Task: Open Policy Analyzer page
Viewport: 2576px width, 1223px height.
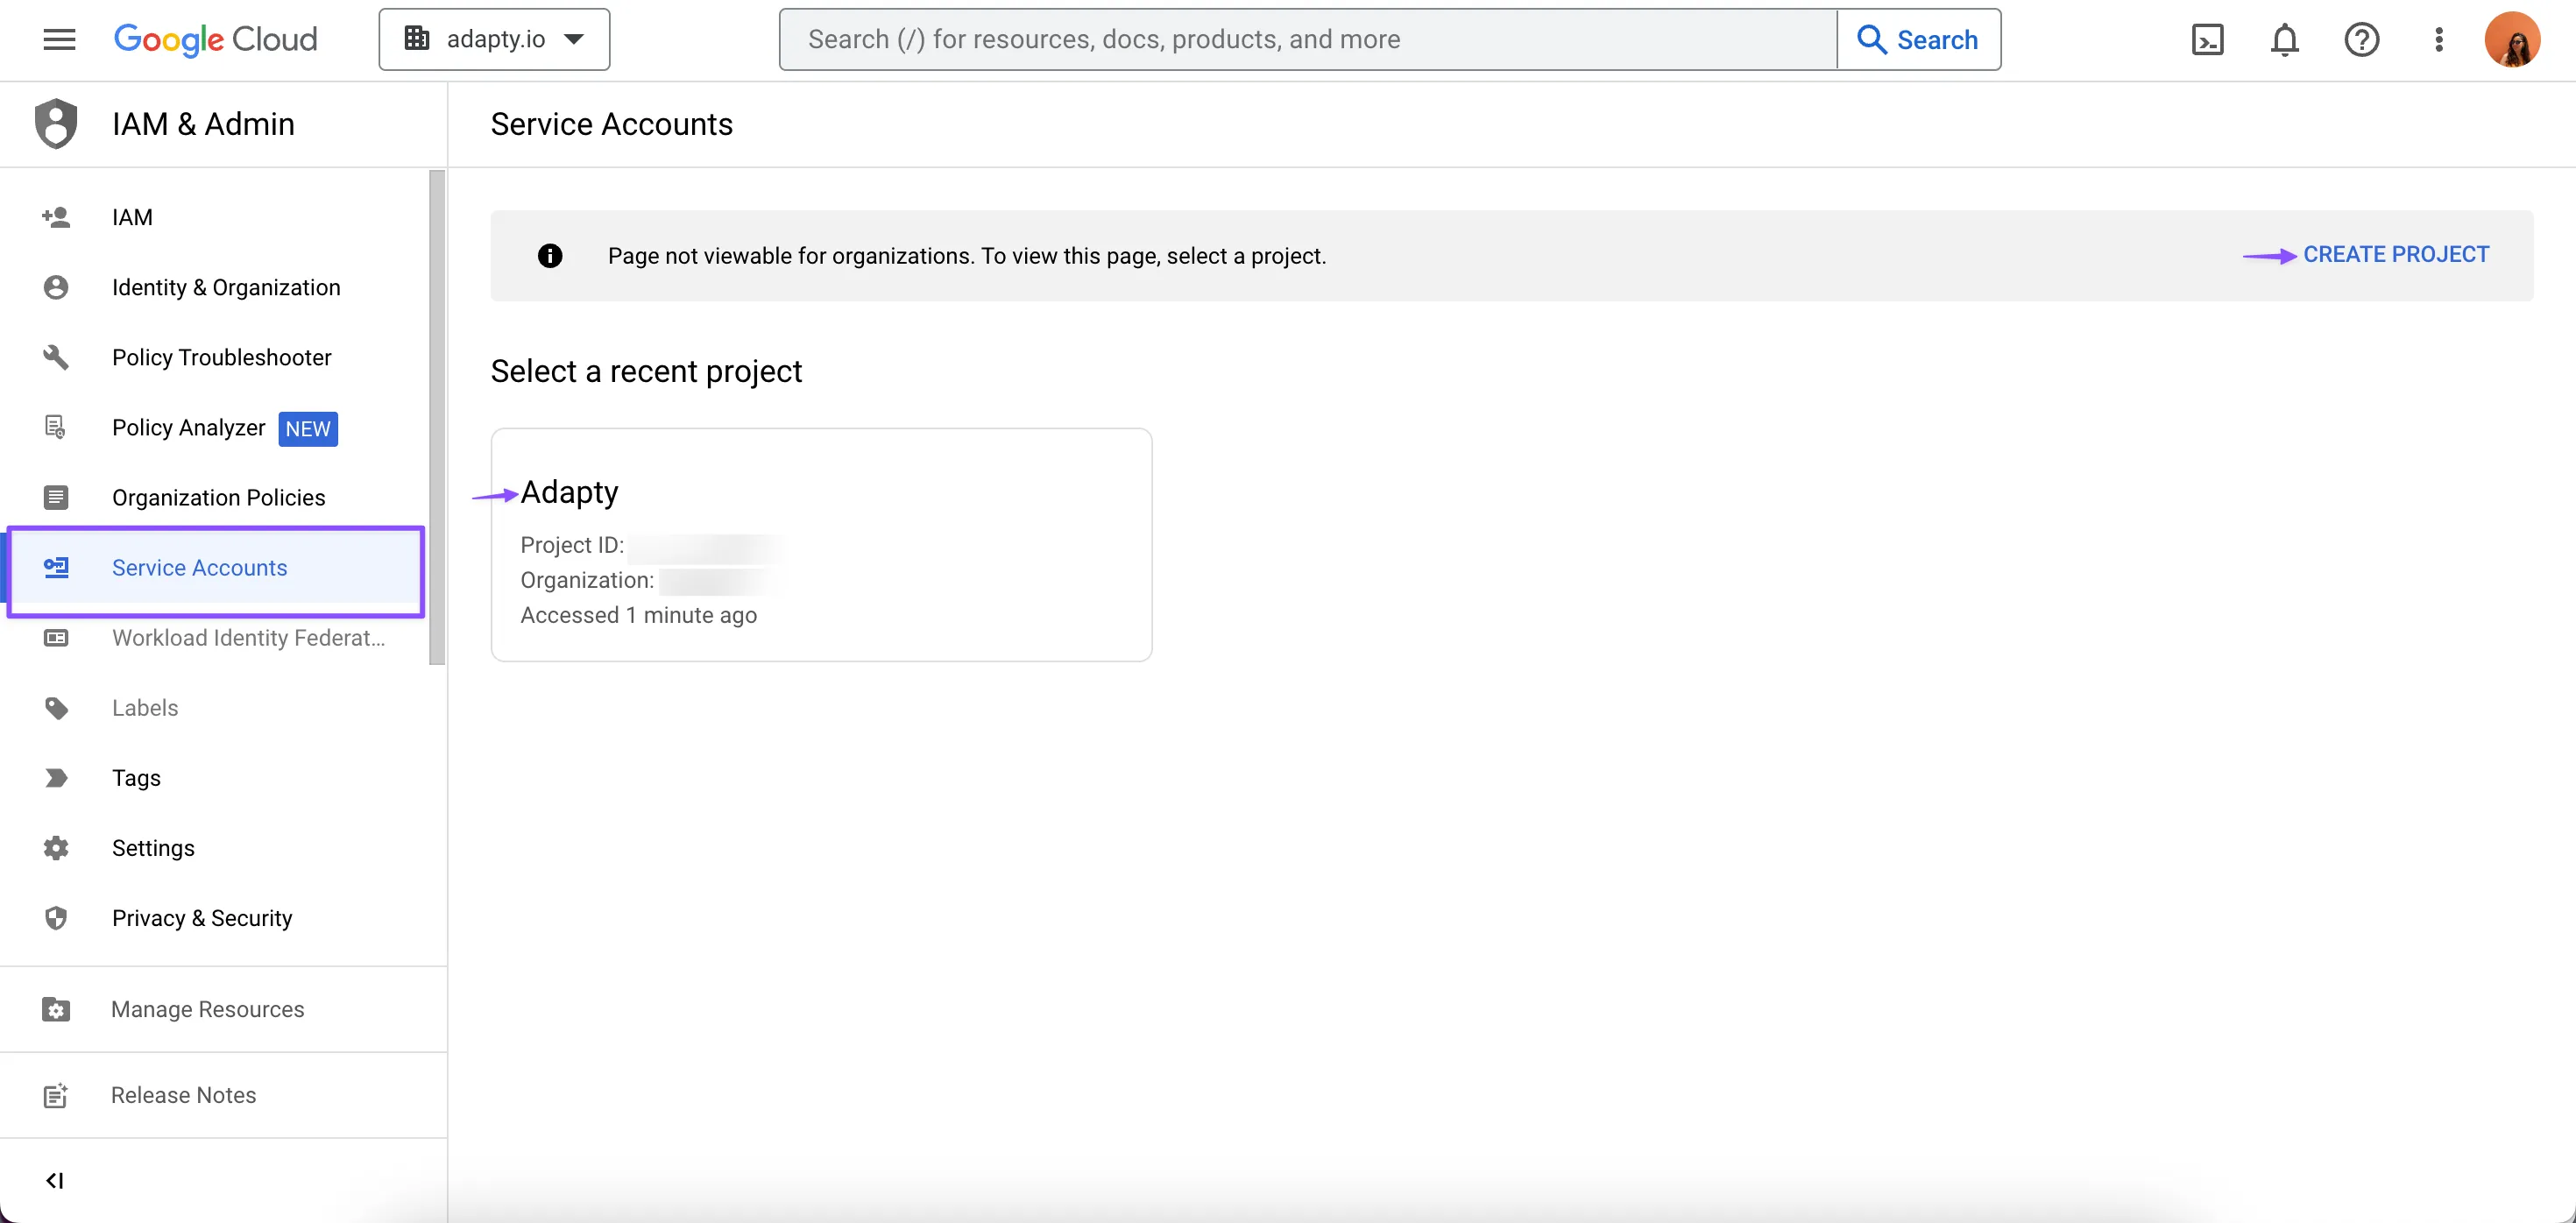Action: coord(188,428)
